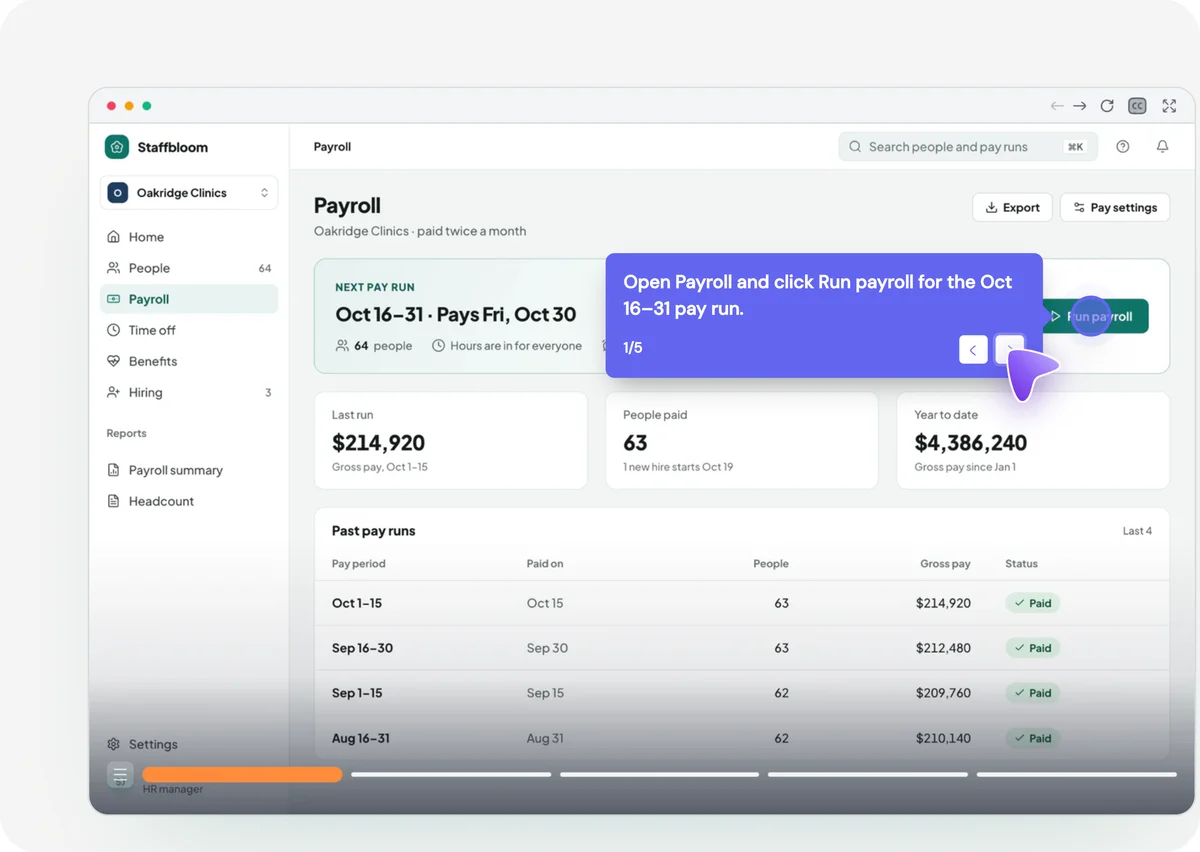Open the tour steps list icon
The height and width of the screenshot is (852, 1200).
pyautogui.click(x=120, y=775)
